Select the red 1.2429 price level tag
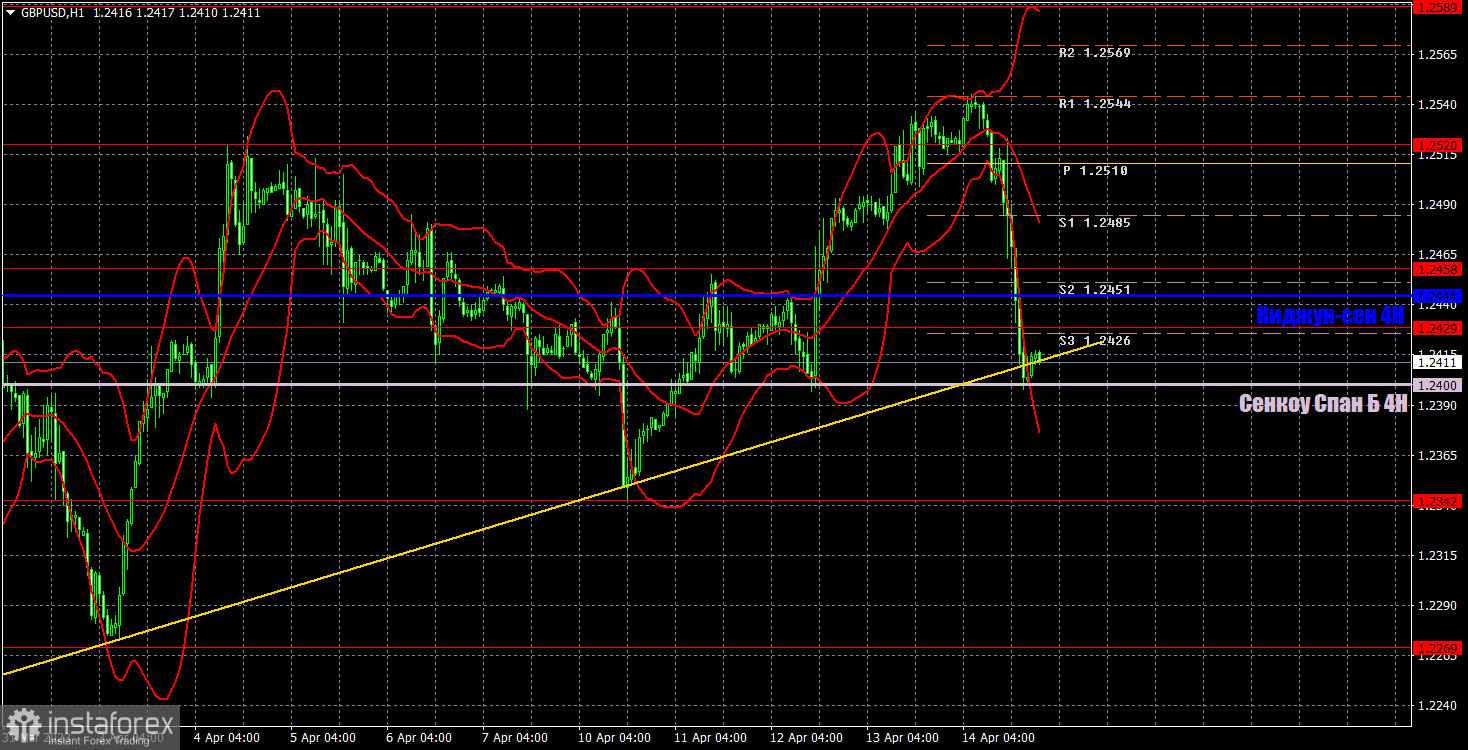1468x750 pixels. coord(1439,328)
